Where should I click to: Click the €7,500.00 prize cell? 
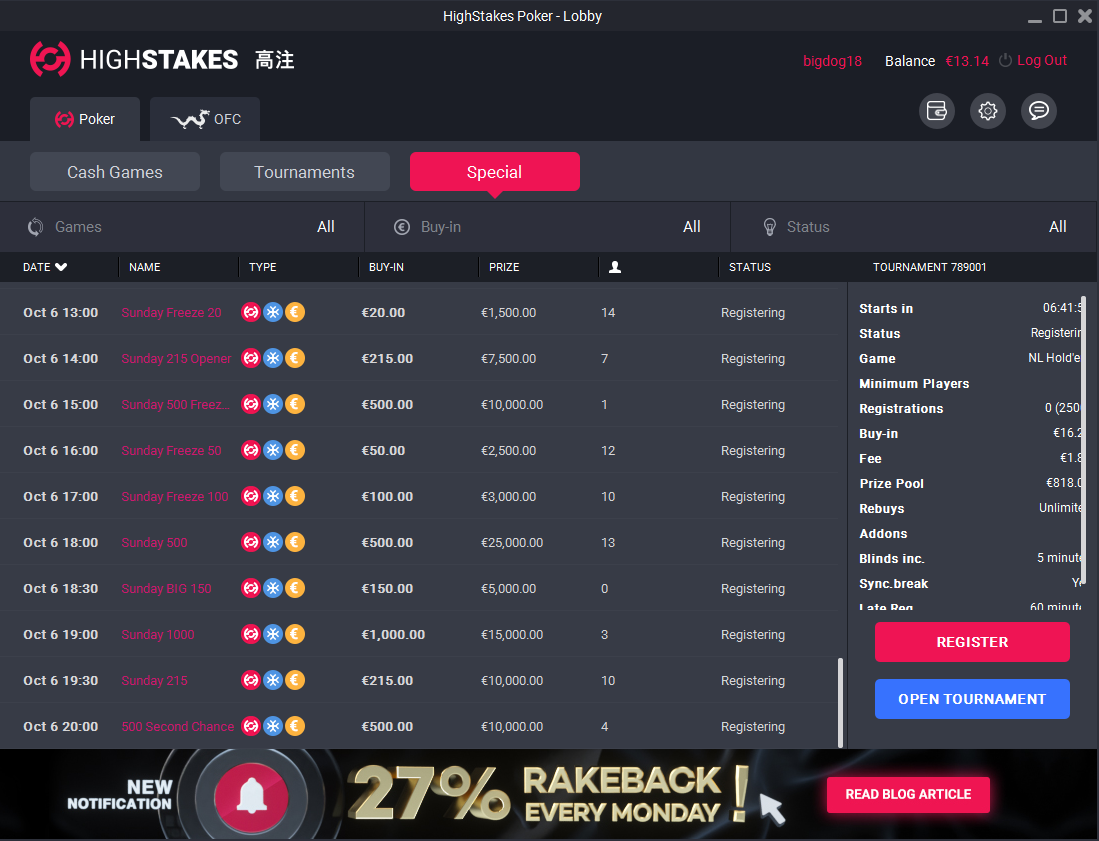[508, 359]
